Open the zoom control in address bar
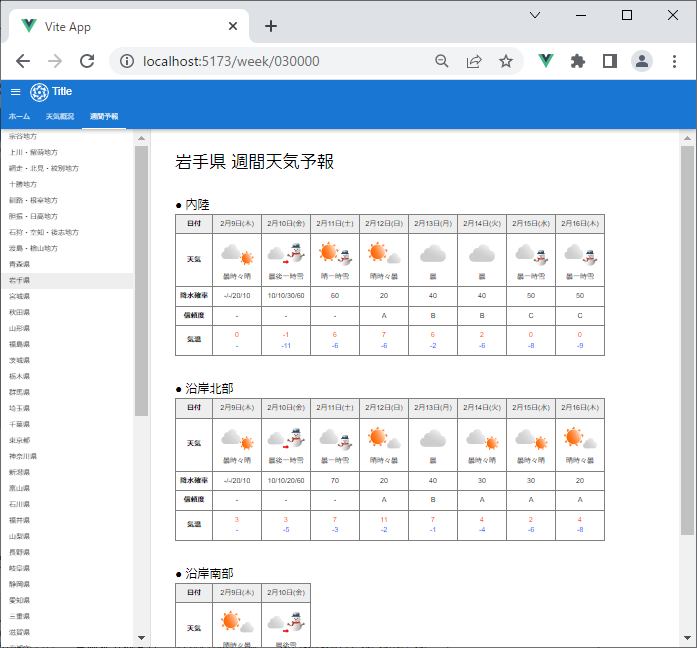697x648 pixels. click(441, 61)
